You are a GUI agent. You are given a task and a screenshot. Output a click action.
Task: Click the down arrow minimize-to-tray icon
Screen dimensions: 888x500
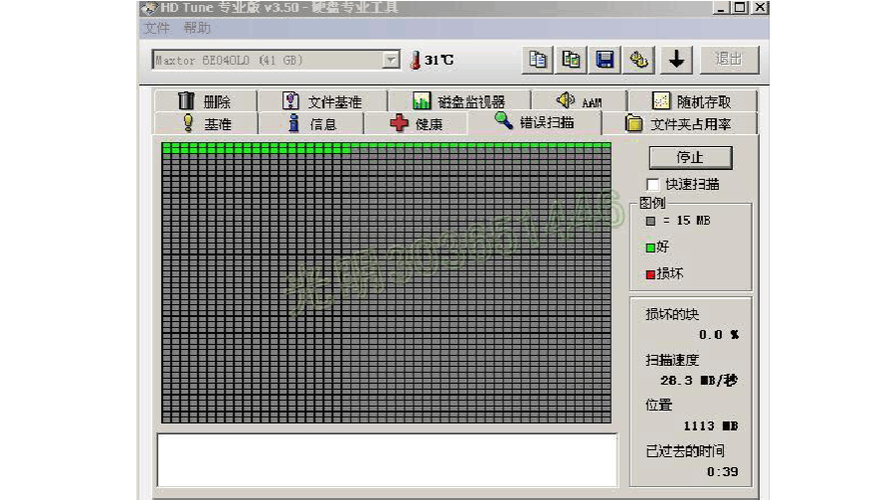click(x=676, y=59)
